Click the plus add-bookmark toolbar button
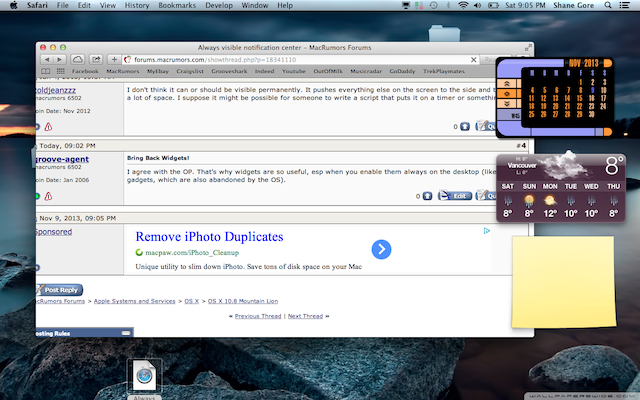Screen dimensions: 640x400 tap(114, 60)
